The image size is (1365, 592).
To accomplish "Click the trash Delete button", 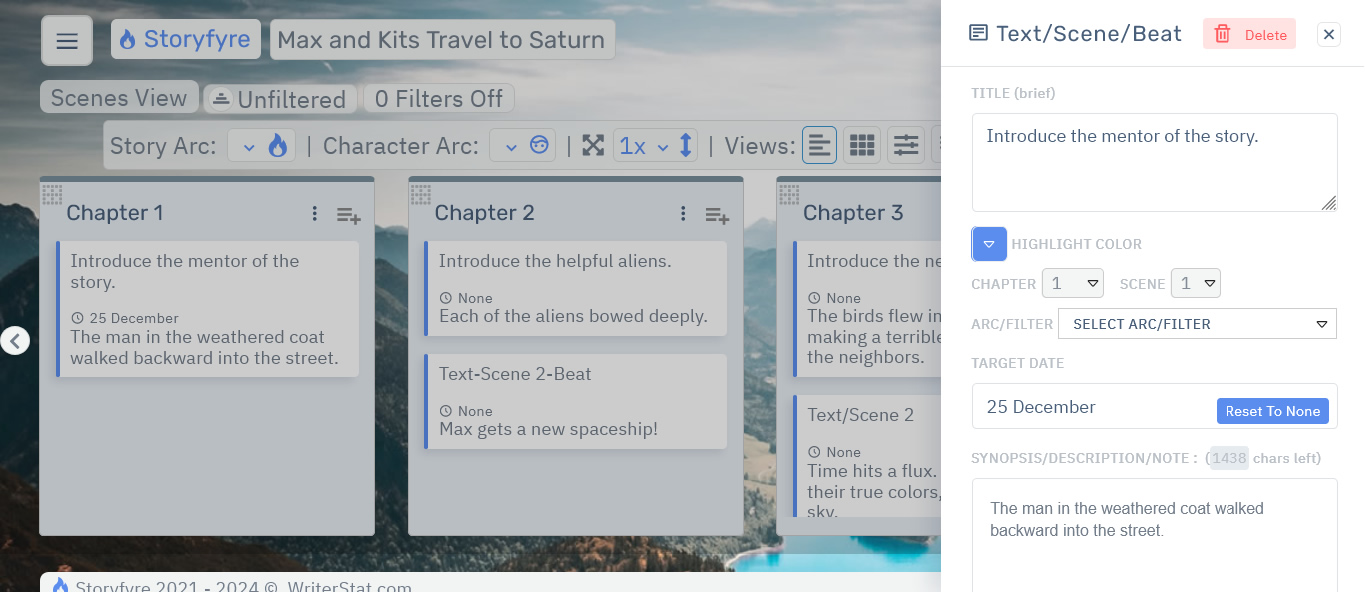I will 1249,35.
